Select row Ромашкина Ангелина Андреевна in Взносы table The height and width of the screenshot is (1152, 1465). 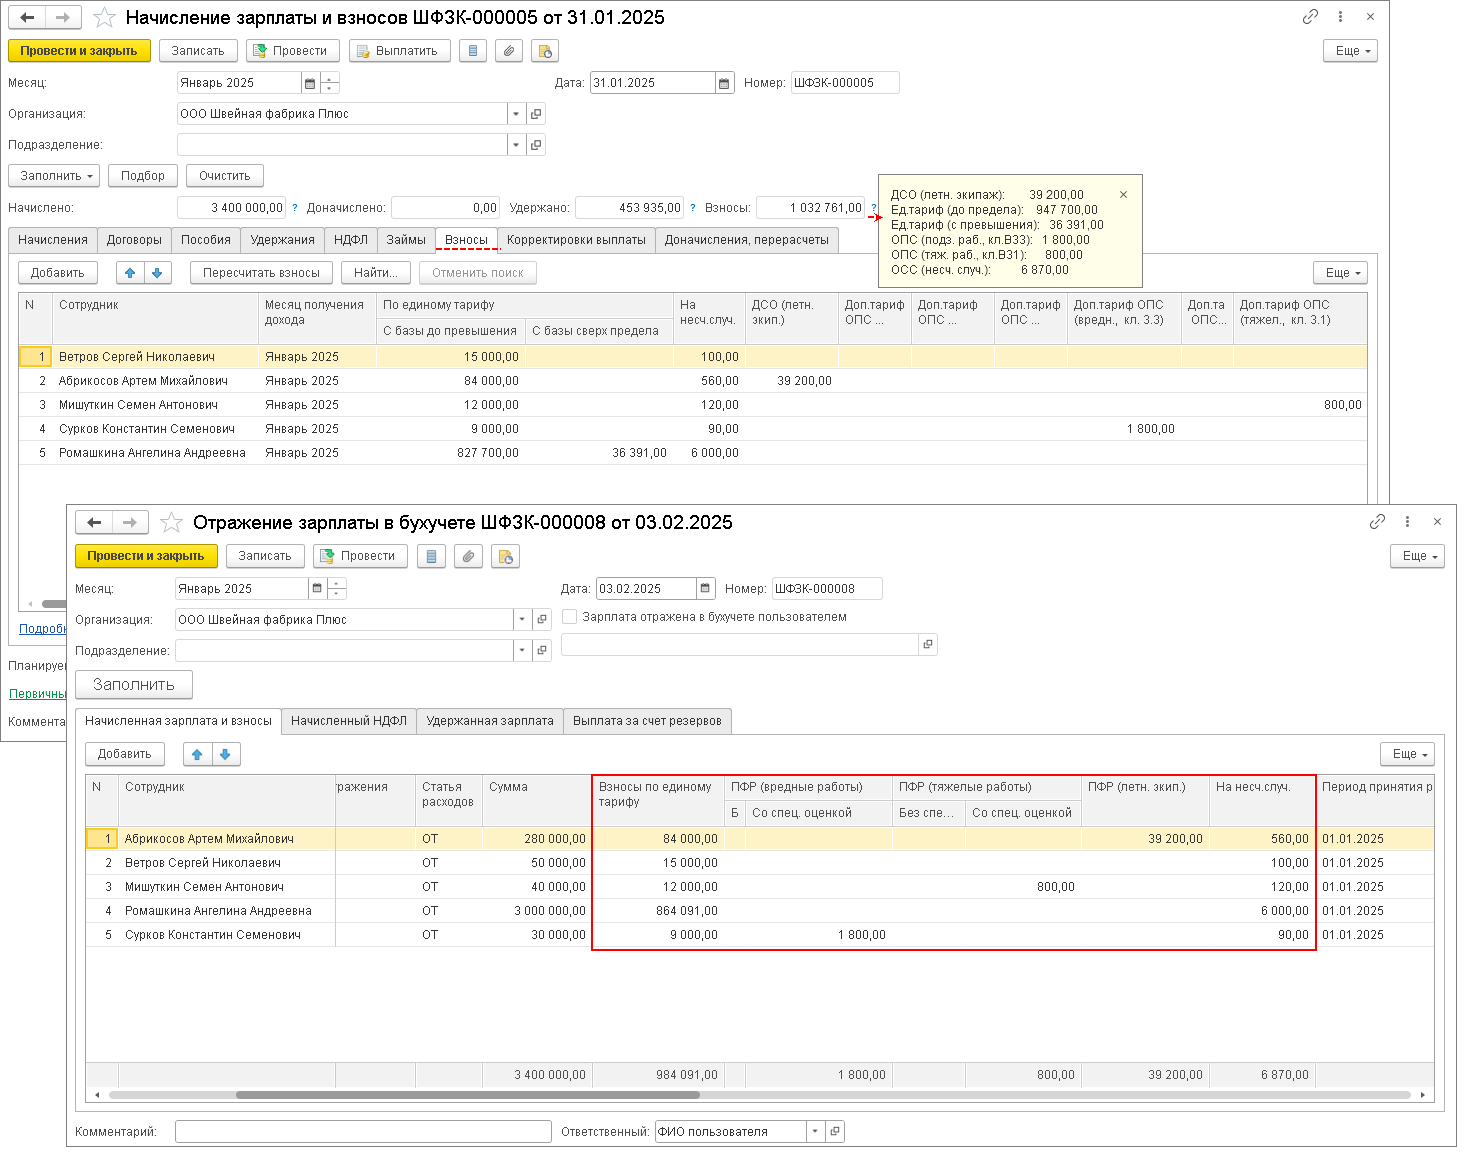pos(693,453)
